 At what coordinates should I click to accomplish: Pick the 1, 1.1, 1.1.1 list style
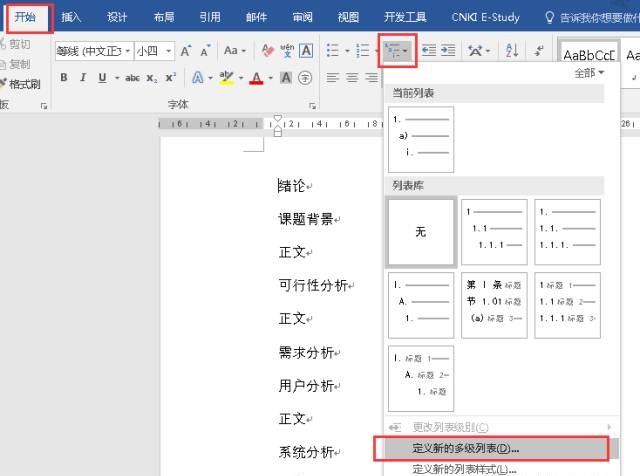494,231
